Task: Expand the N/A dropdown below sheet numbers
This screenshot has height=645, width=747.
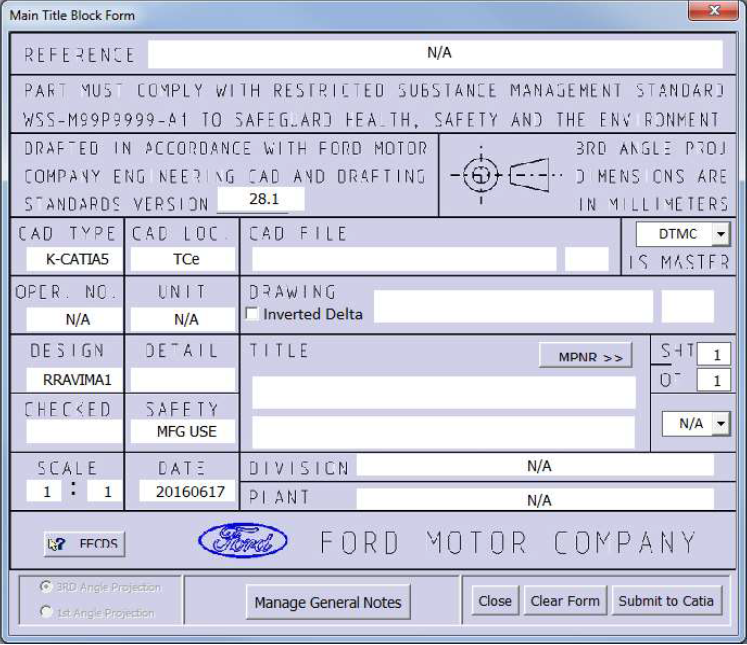Action: [721, 423]
